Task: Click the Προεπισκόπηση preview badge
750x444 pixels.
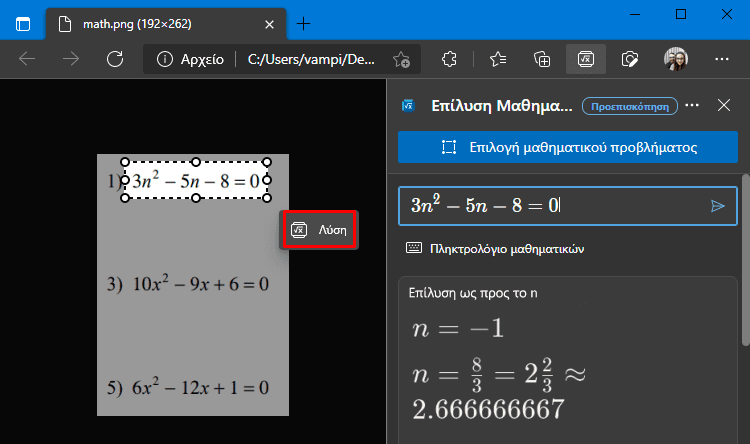Action: [x=629, y=106]
